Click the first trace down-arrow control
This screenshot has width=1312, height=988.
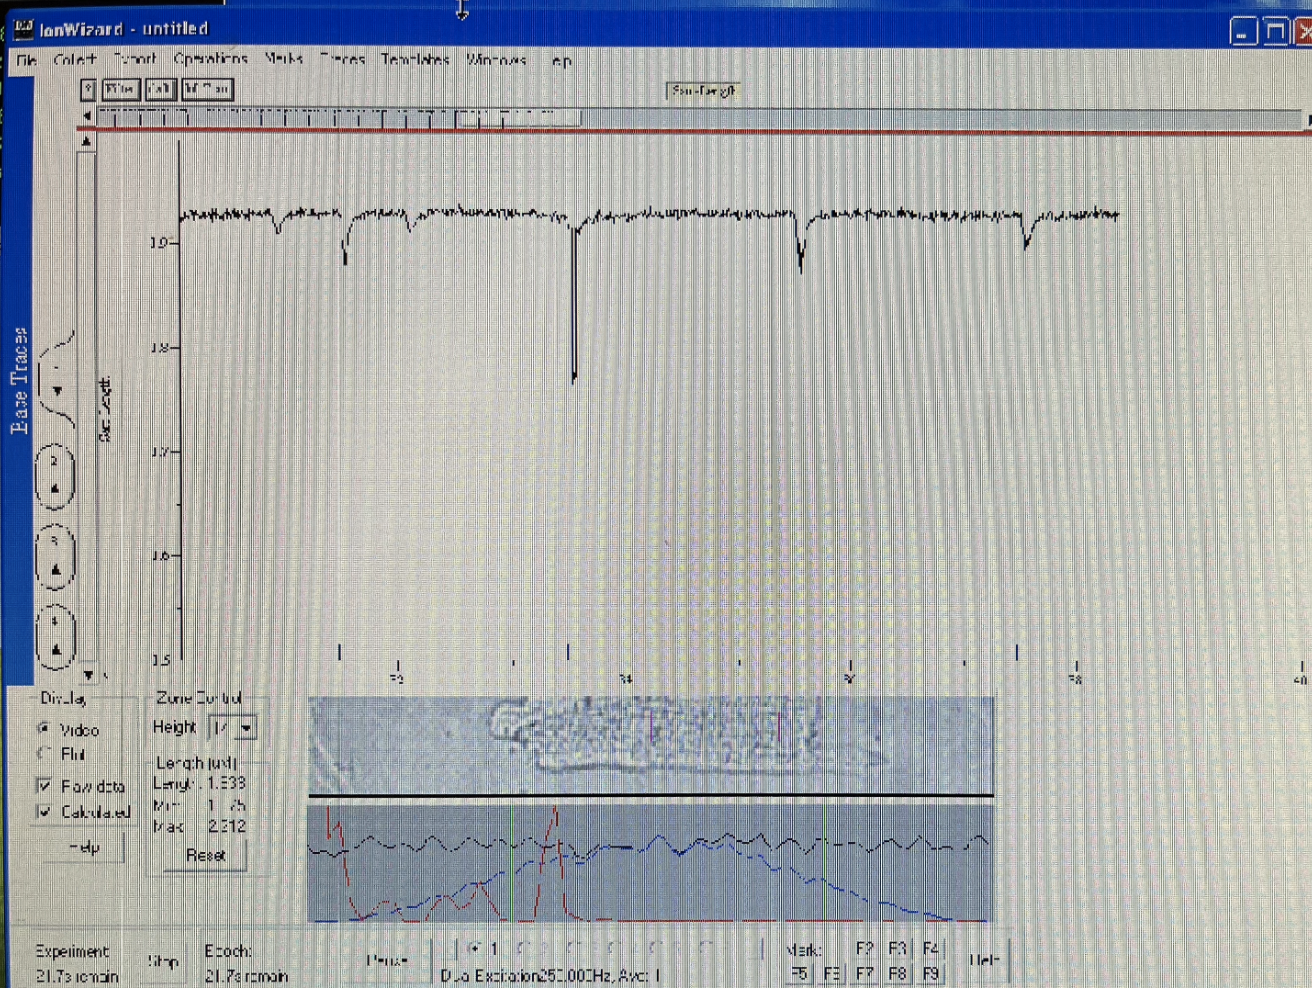[x=57, y=391]
